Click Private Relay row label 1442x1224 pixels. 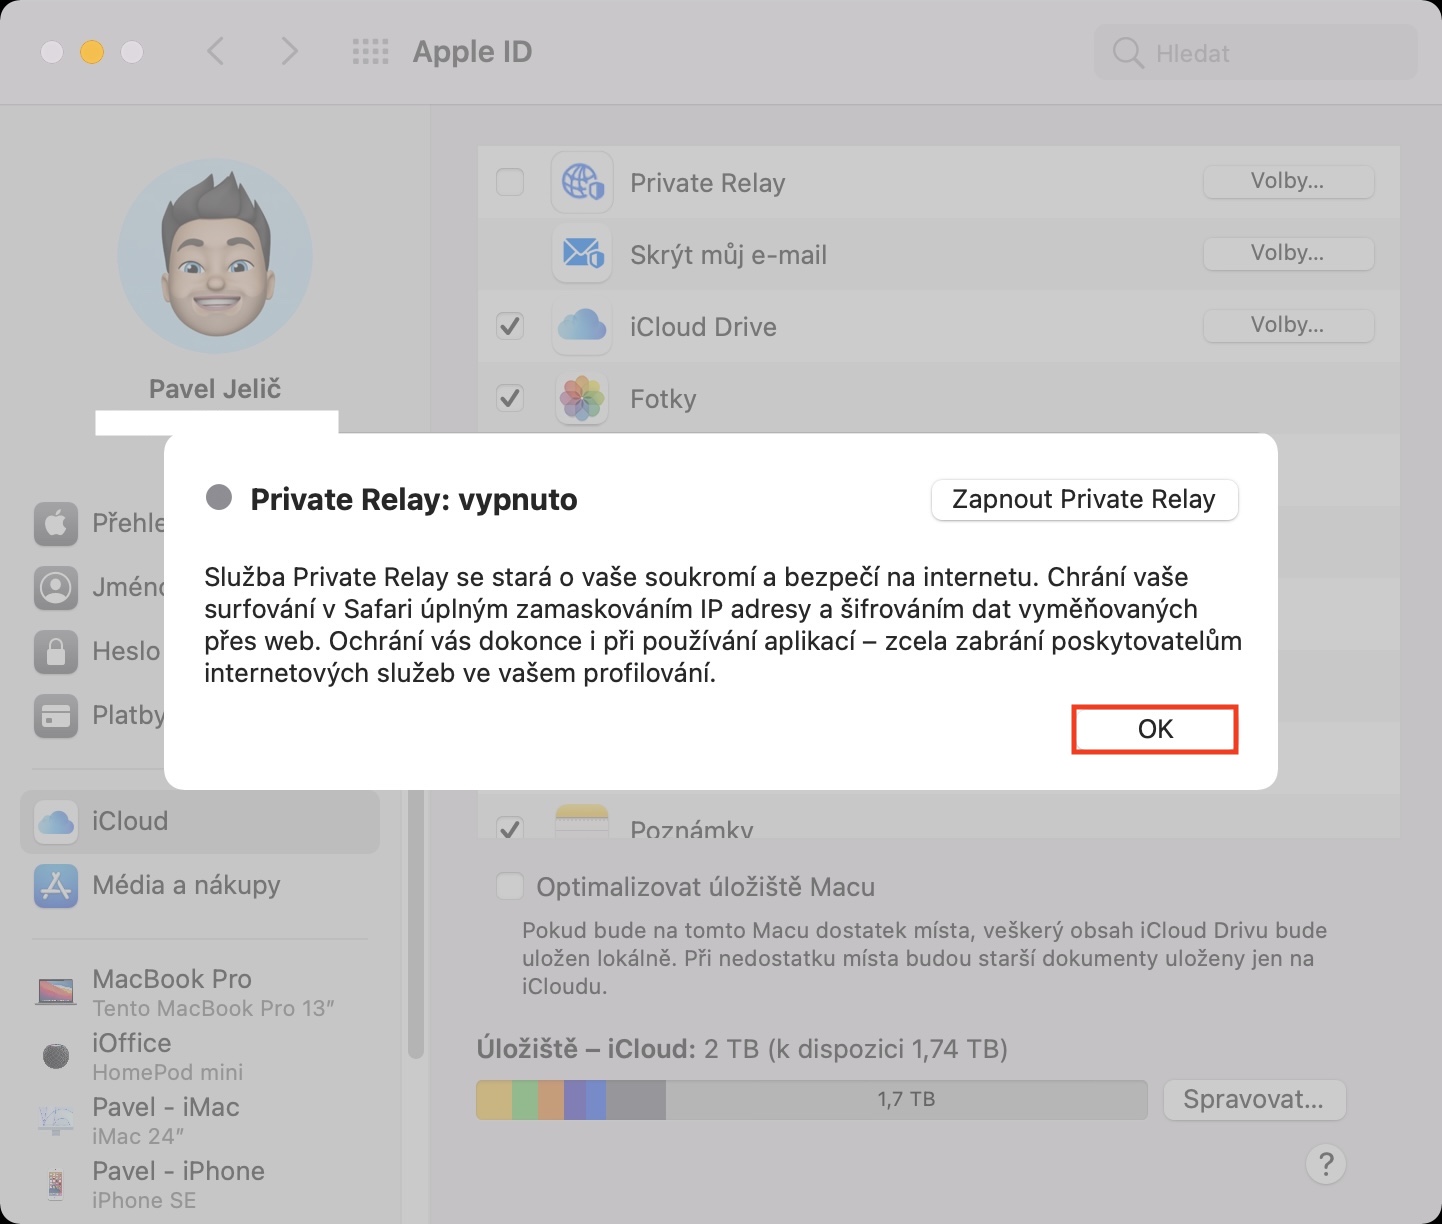point(707,183)
